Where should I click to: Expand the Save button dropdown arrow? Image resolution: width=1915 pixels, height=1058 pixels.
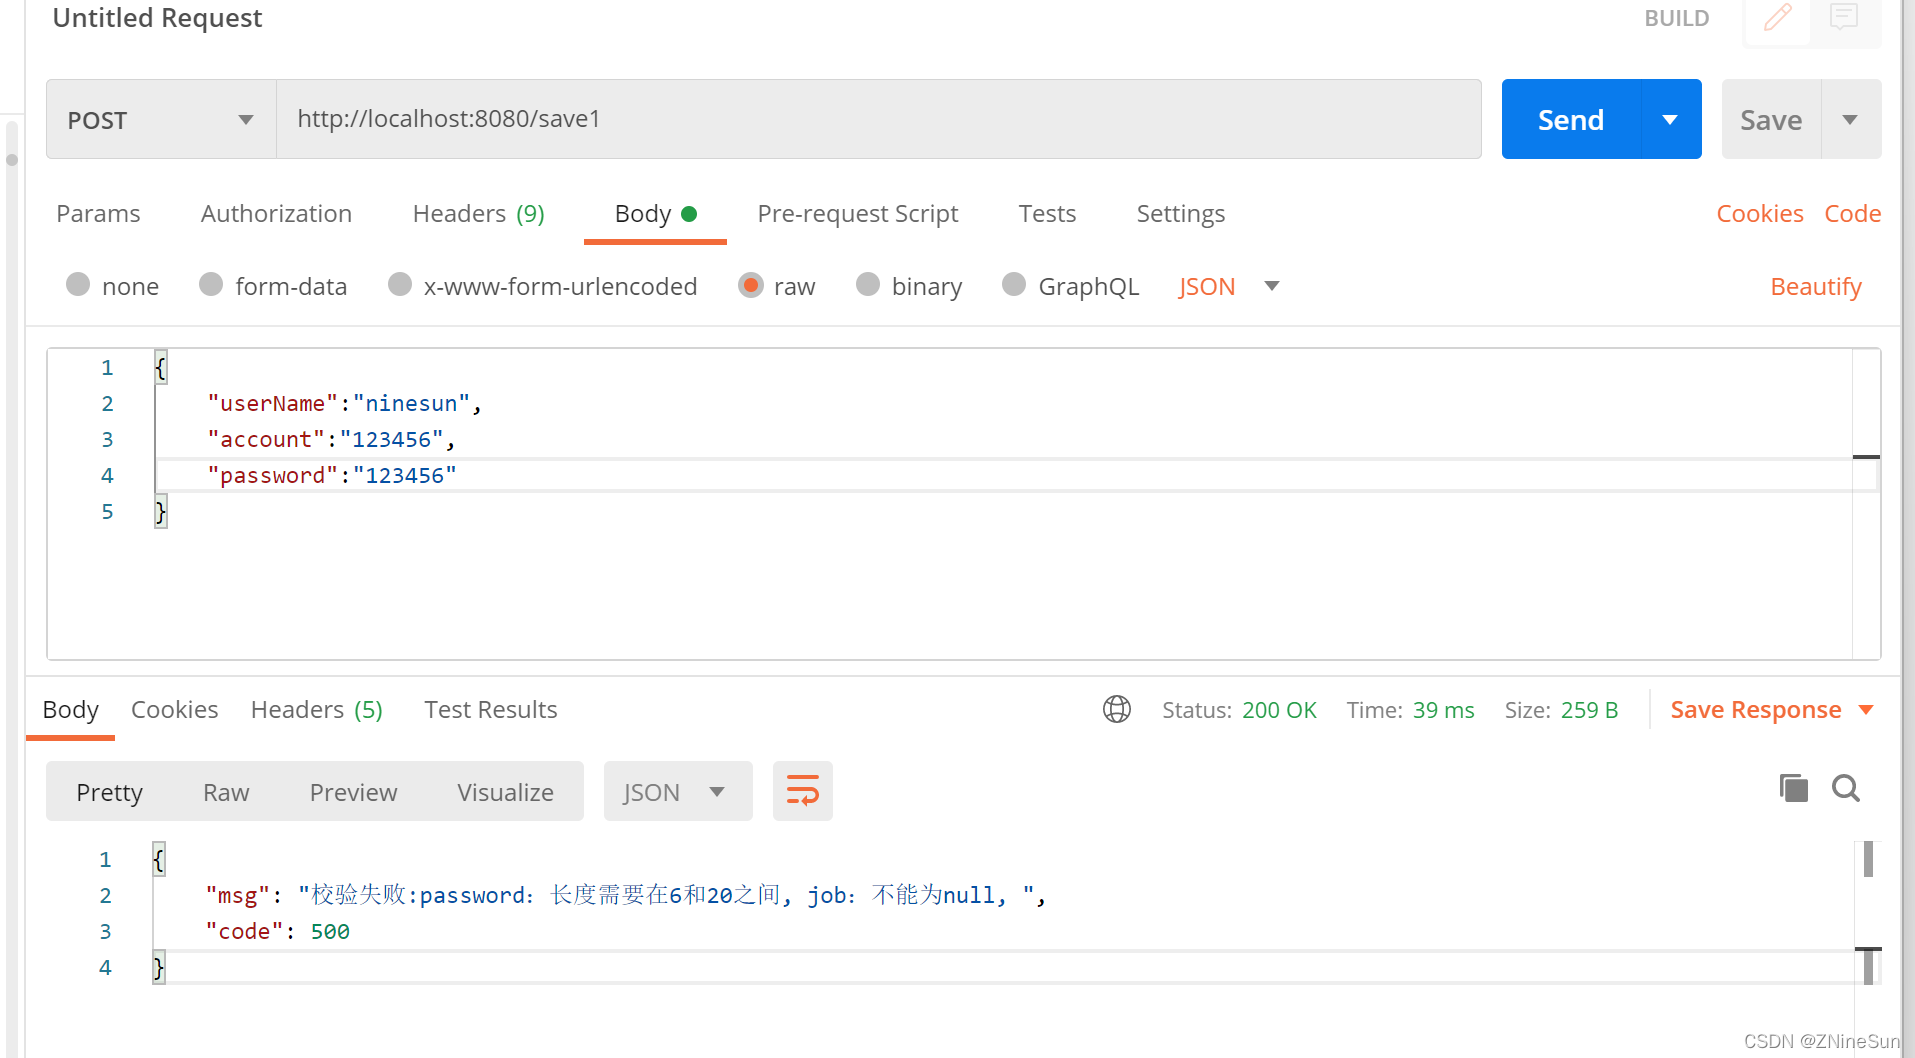pos(1850,120)
